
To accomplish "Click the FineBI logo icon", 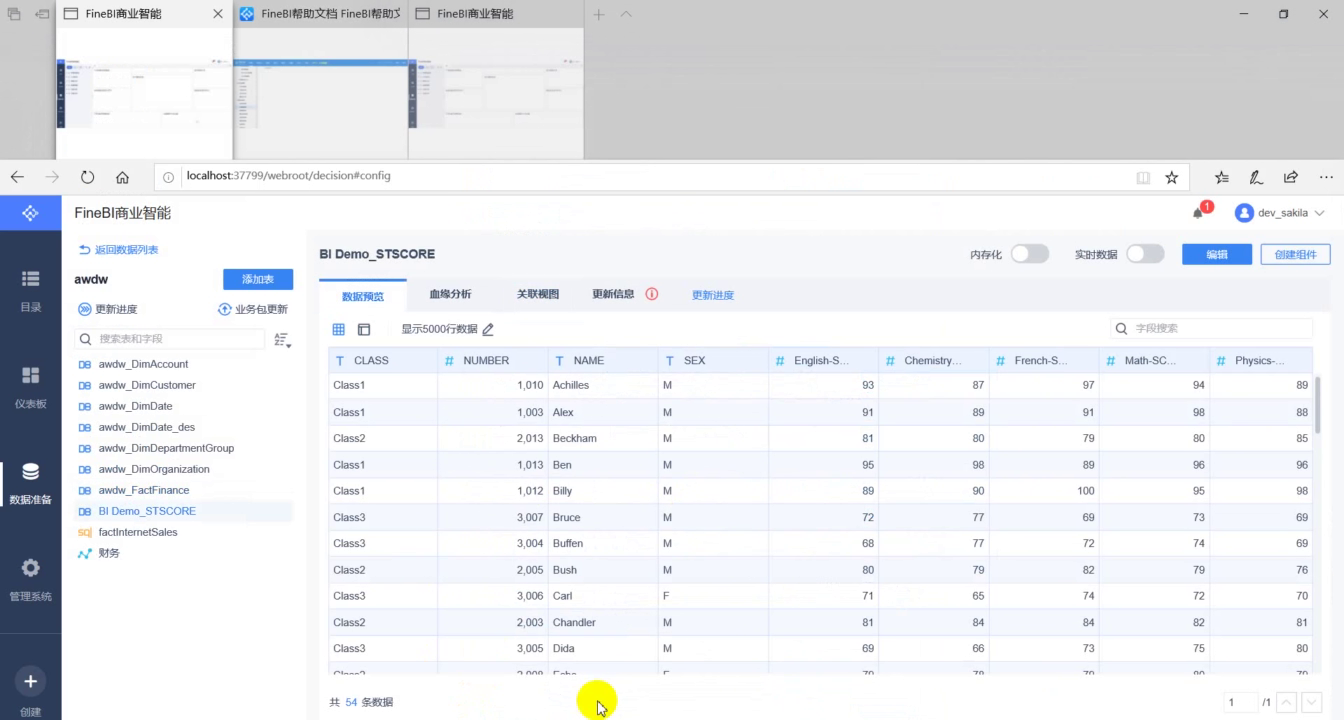I will (30, 213).
